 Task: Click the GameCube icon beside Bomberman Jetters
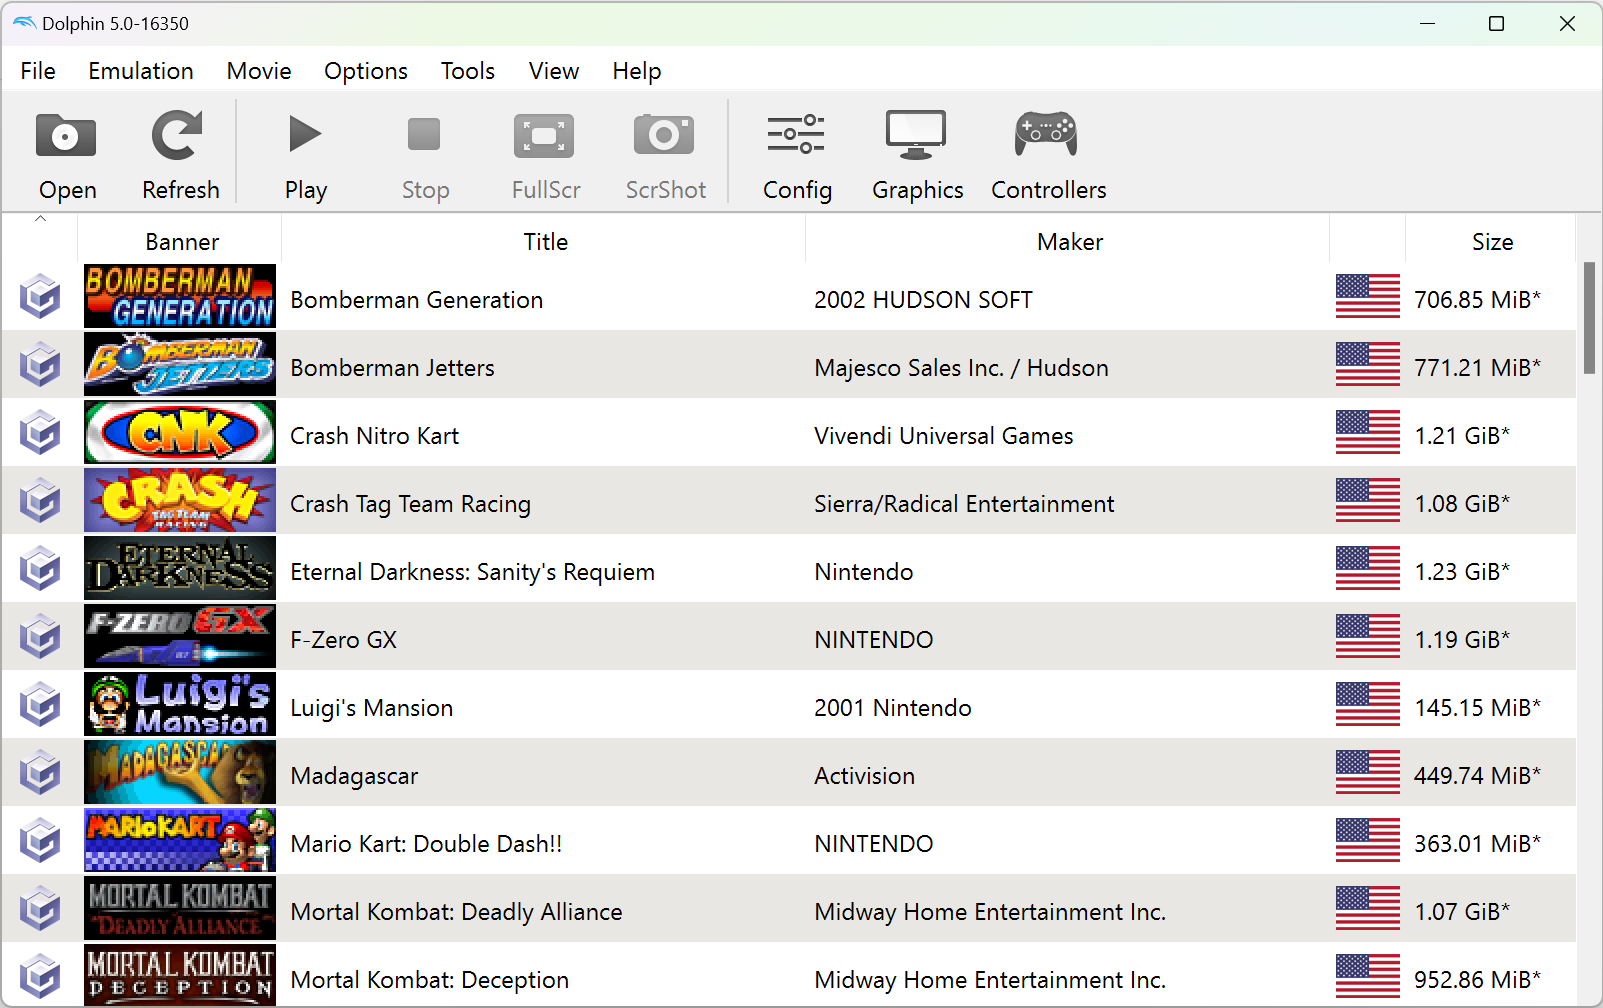(41, 365)
